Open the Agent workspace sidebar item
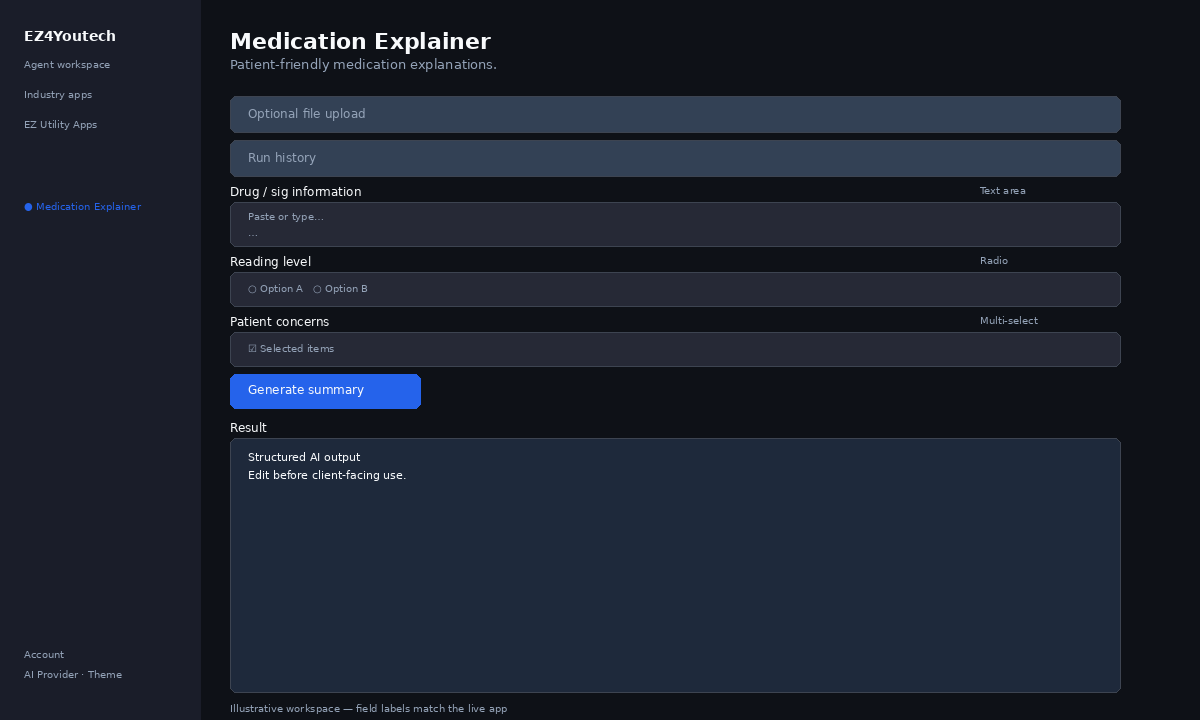Viewport: 1200px width, 720px height. [67, 65]
